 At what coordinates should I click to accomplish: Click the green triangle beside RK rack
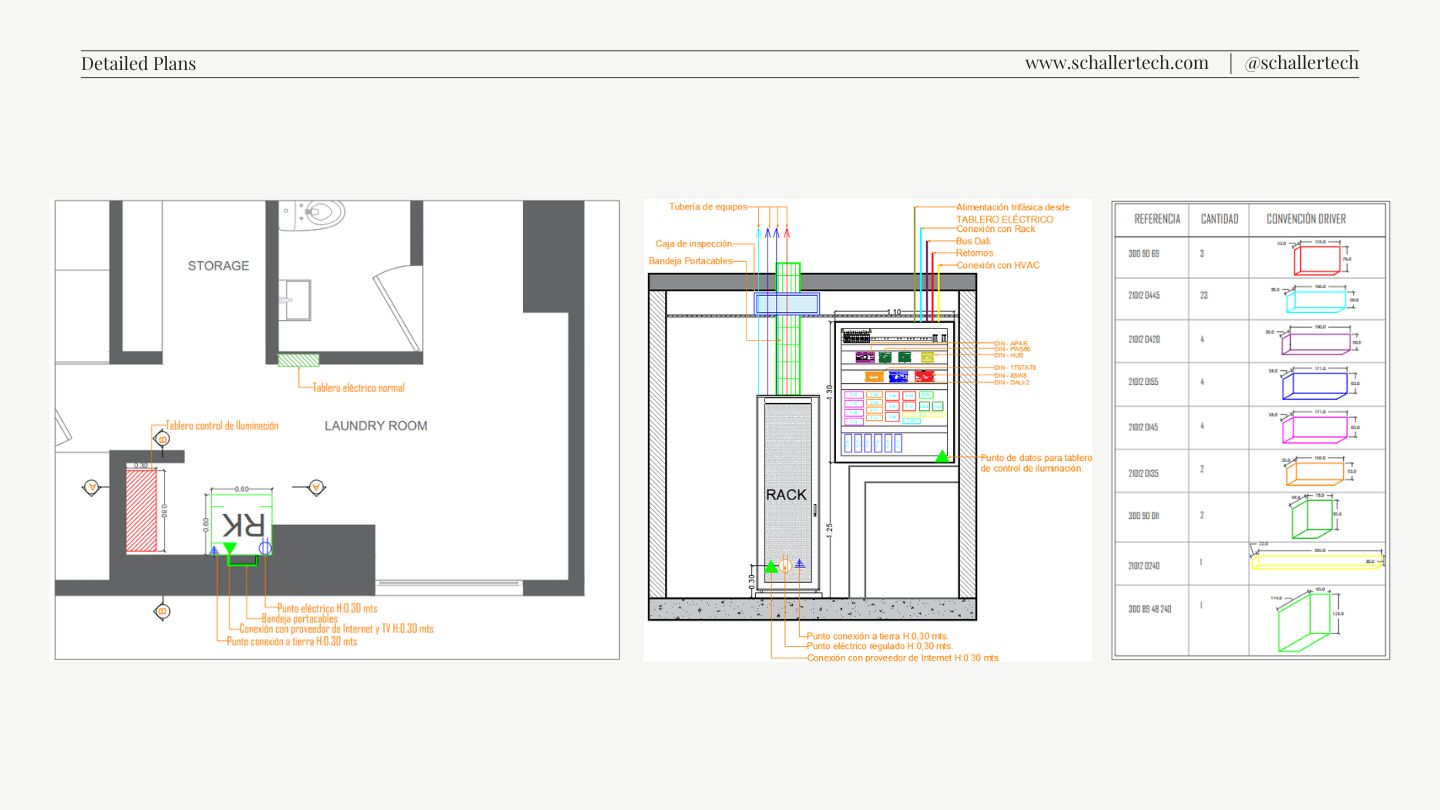pyautogui.click(x=229, y=548)
